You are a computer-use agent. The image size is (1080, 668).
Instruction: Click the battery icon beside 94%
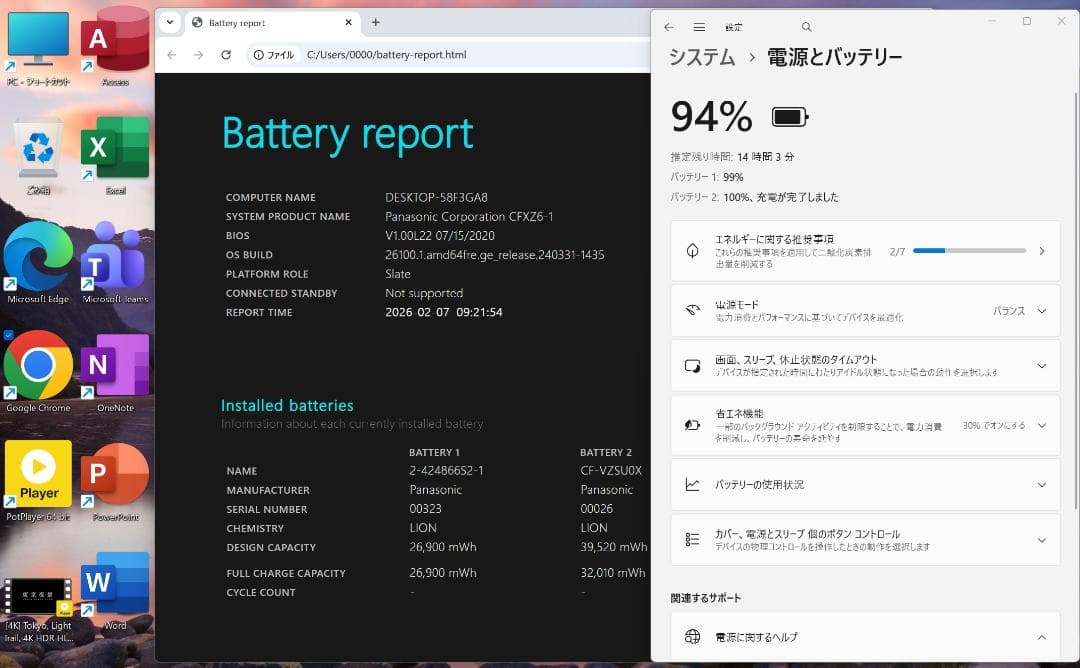(x=788, y=115)
